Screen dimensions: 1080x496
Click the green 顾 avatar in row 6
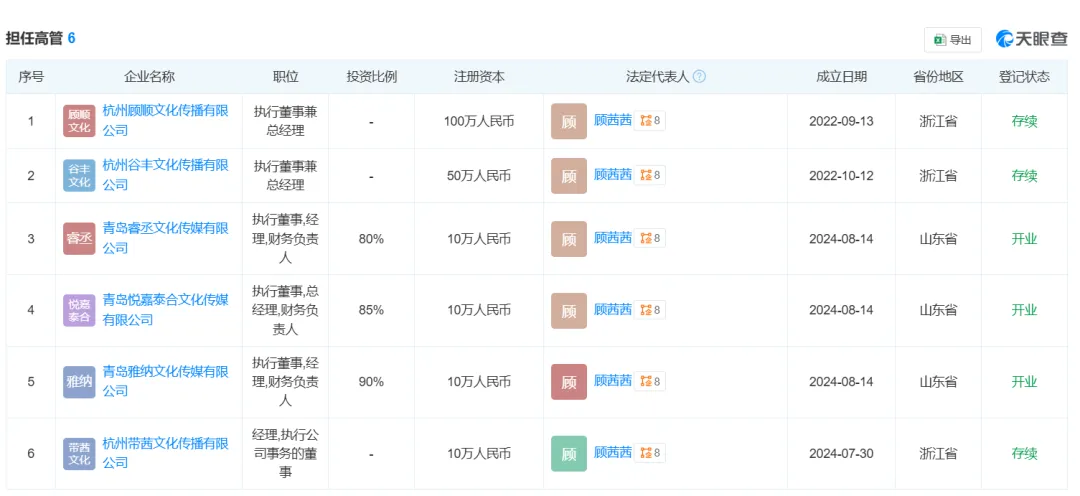point(569,454)
